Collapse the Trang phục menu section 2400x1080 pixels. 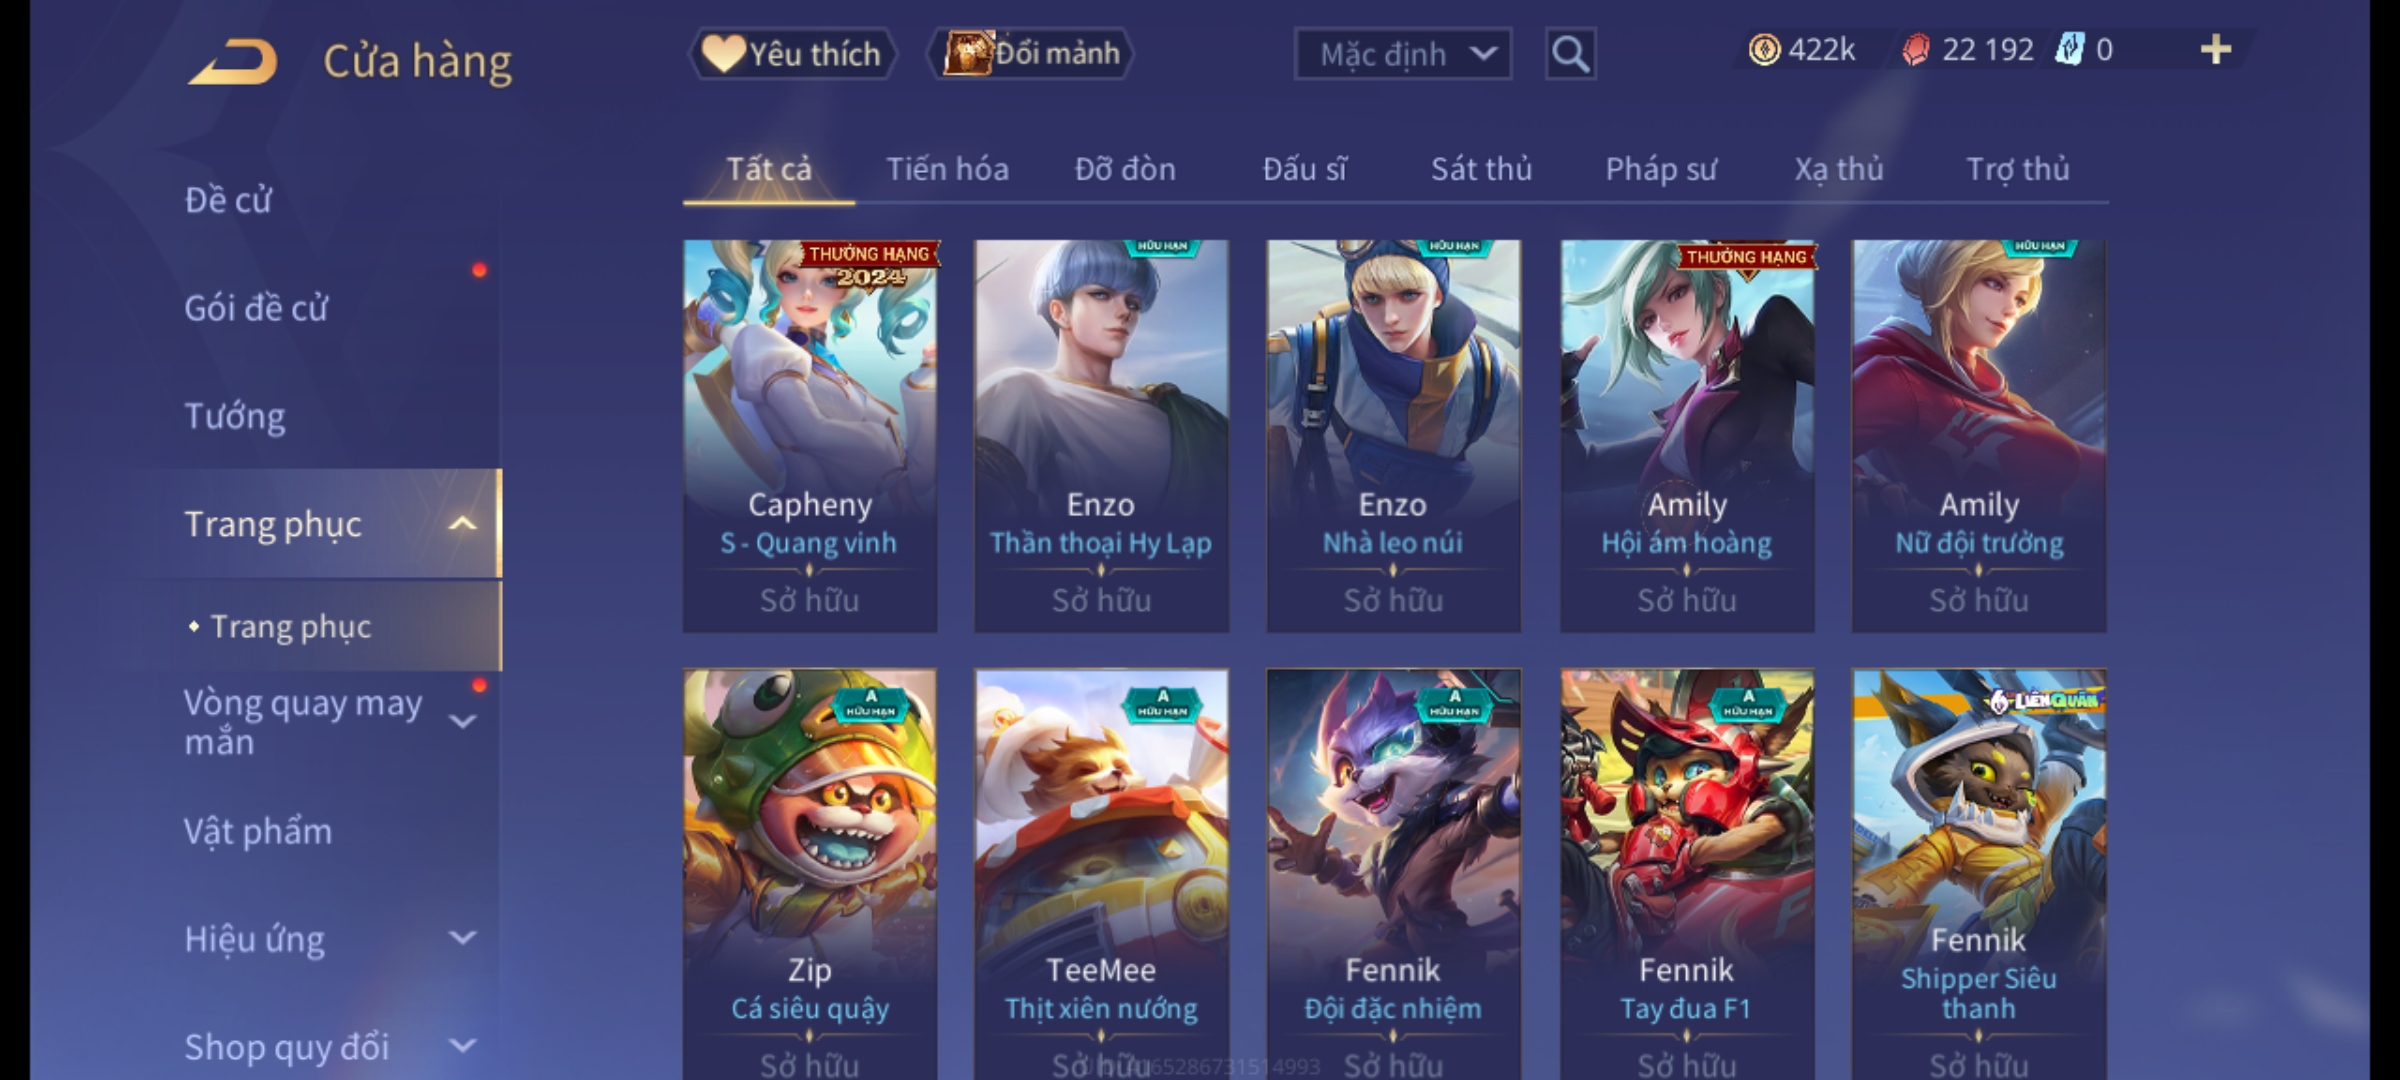click(462, 524)
